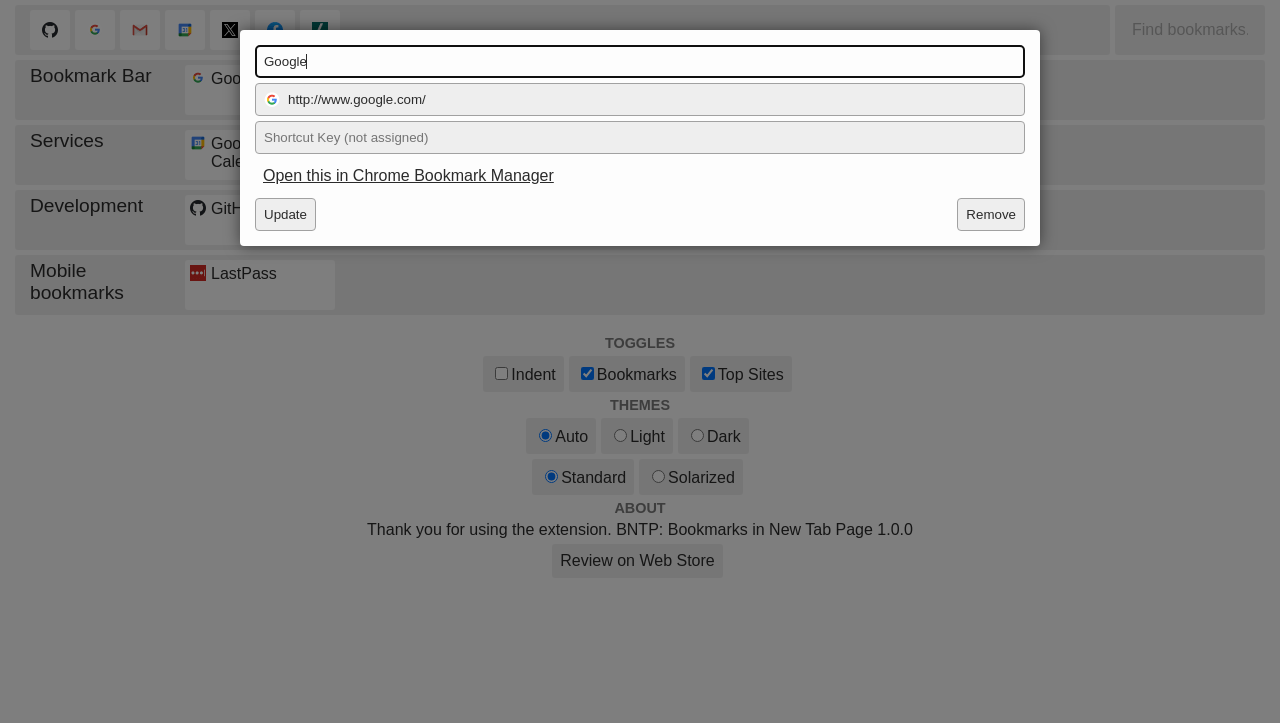Image resolution: width=1280 pixels, height=723 pixels.
Task: Open Gmail from the top sites row
Action: pos(140,30)
